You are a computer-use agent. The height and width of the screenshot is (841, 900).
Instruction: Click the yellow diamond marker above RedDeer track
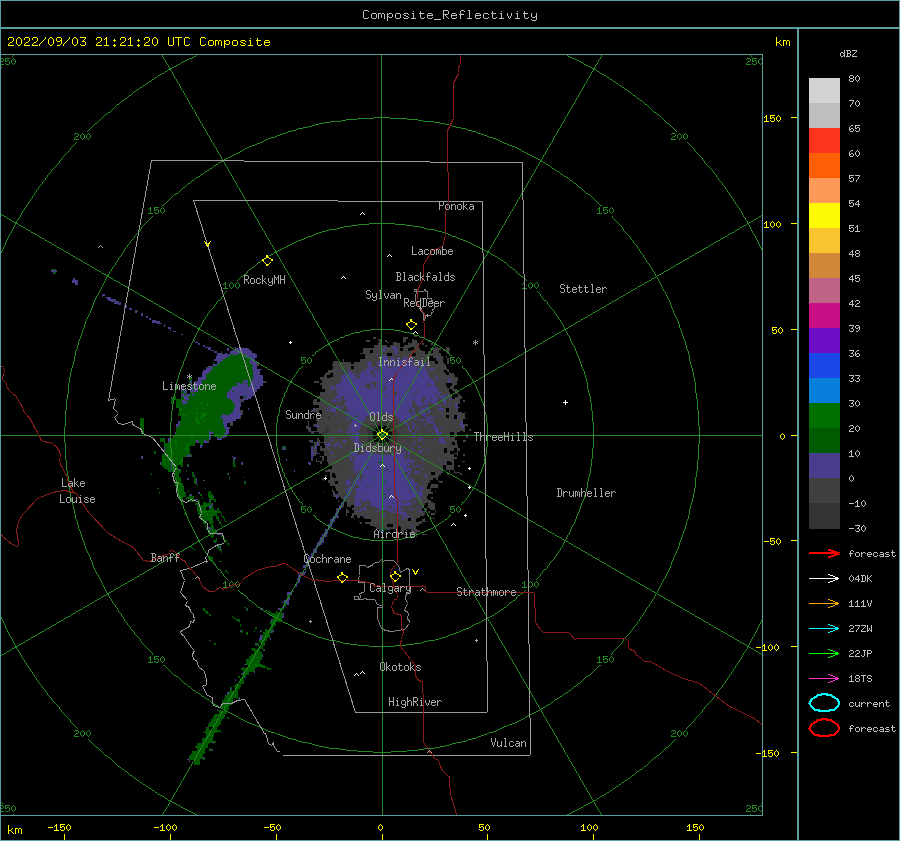click(x=412, y=325)
